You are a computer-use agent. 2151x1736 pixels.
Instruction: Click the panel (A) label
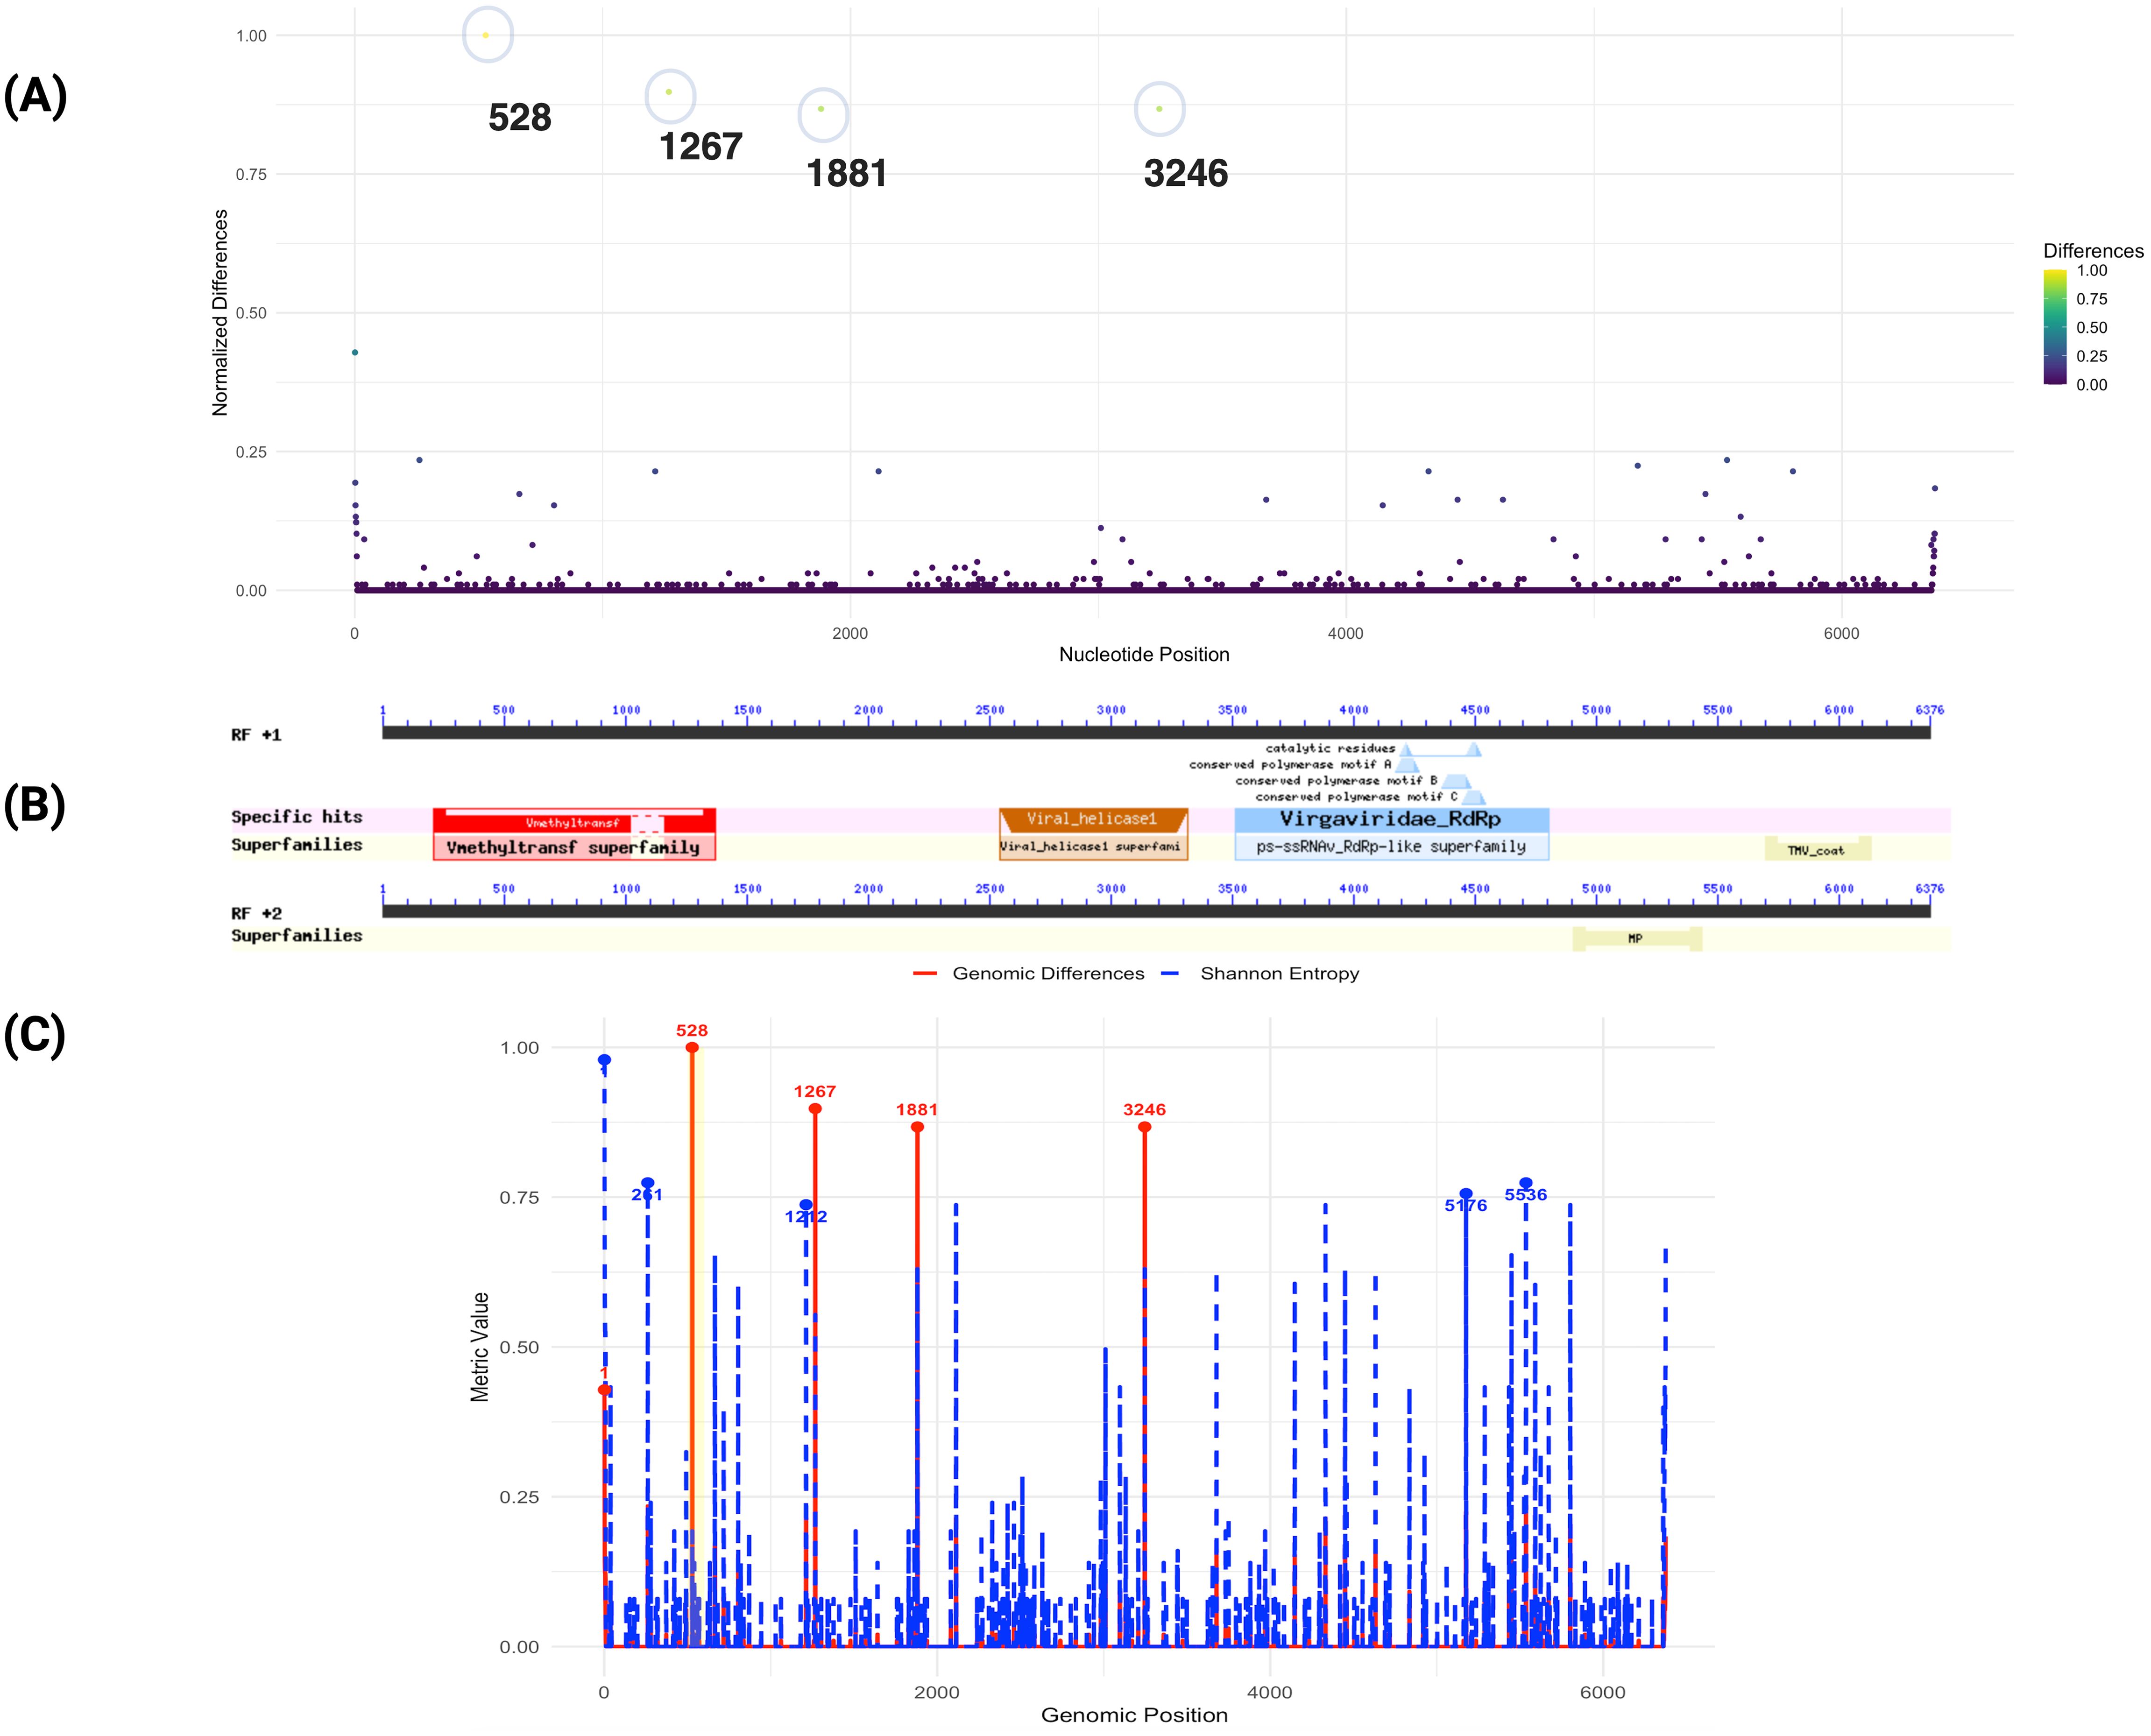pyautogui.click(x=35, y=97)
